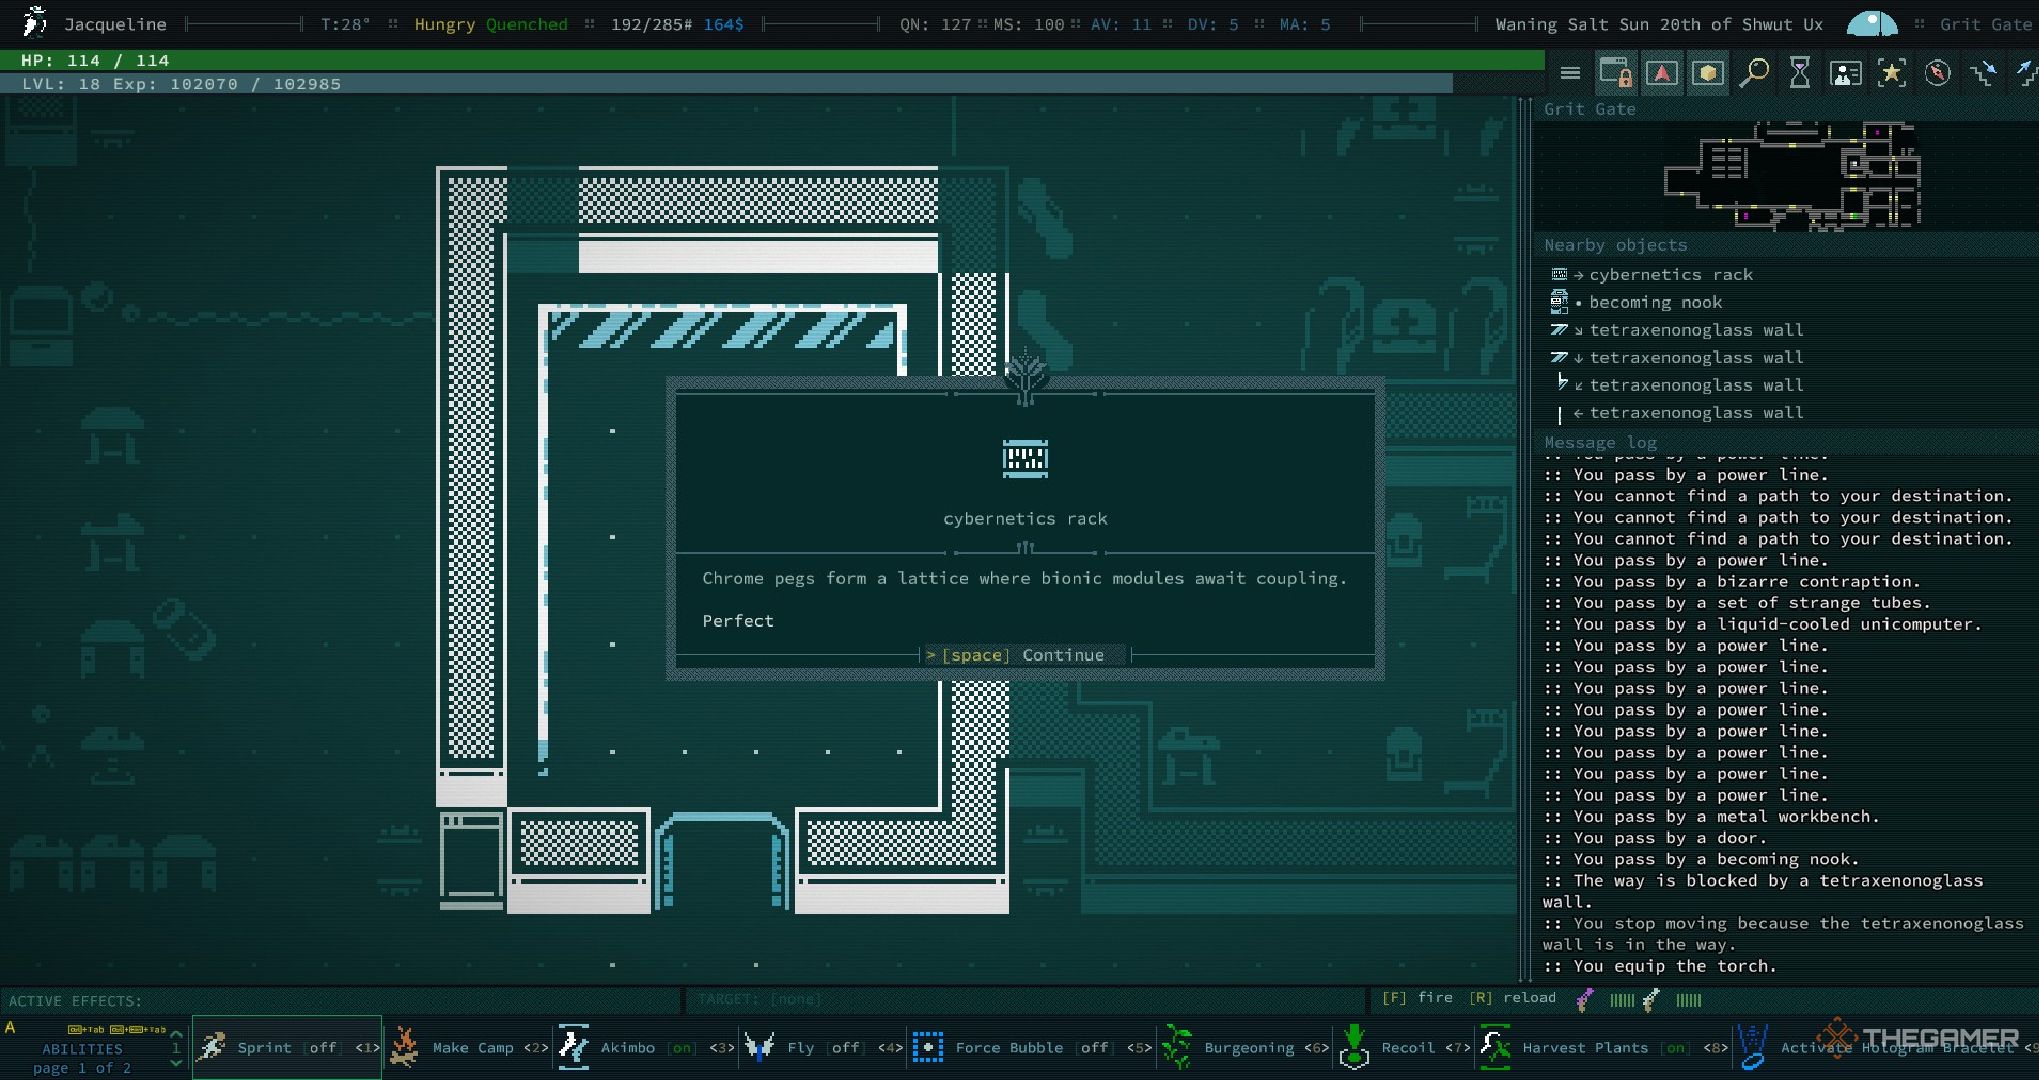Click the Hologram Bracelet blue icon
The width and height of the screenshot is (2039, 1080).
click(1752, 1047)
